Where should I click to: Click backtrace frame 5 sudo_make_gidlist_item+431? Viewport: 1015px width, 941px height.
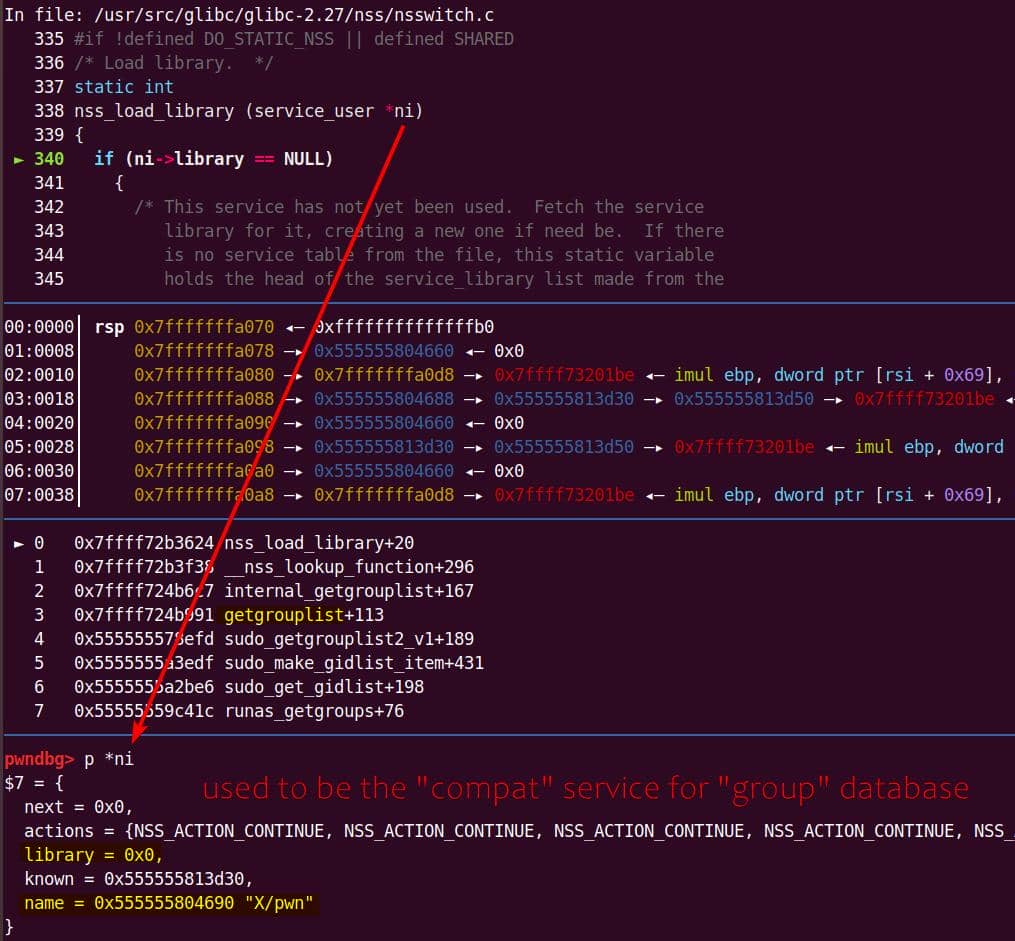click(x=354, y=662)
